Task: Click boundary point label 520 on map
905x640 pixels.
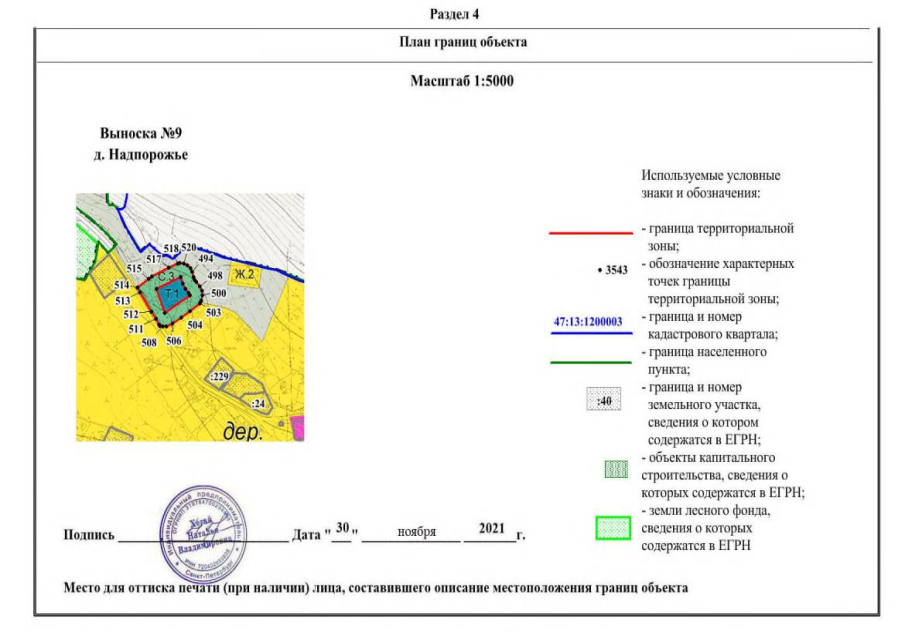Action: click(188, 247)
